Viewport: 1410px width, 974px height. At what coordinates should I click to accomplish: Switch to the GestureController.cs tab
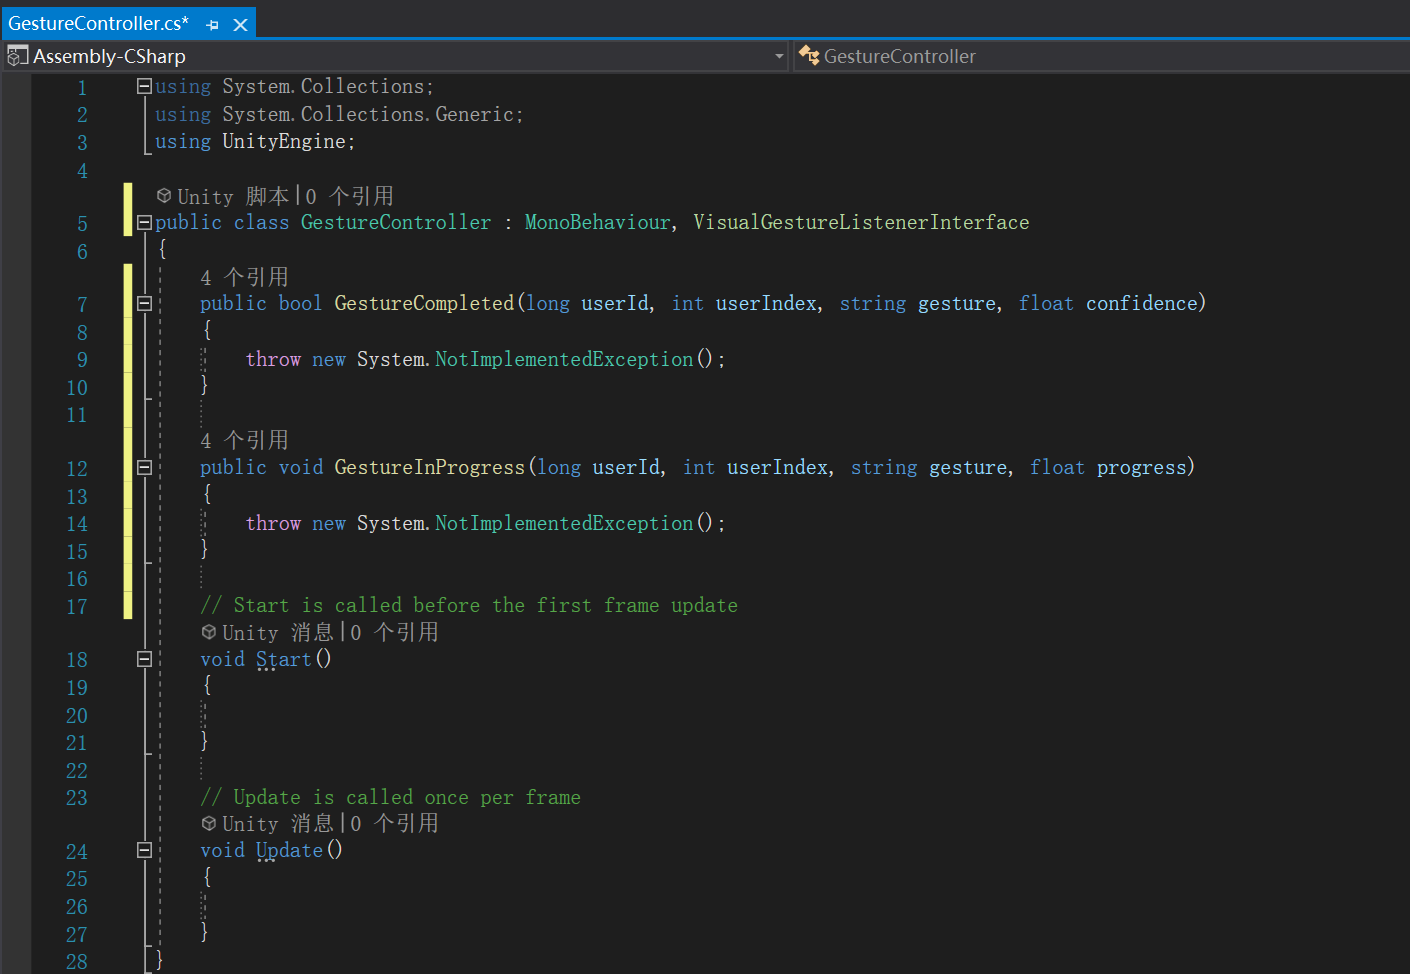[x=100, y=22]
